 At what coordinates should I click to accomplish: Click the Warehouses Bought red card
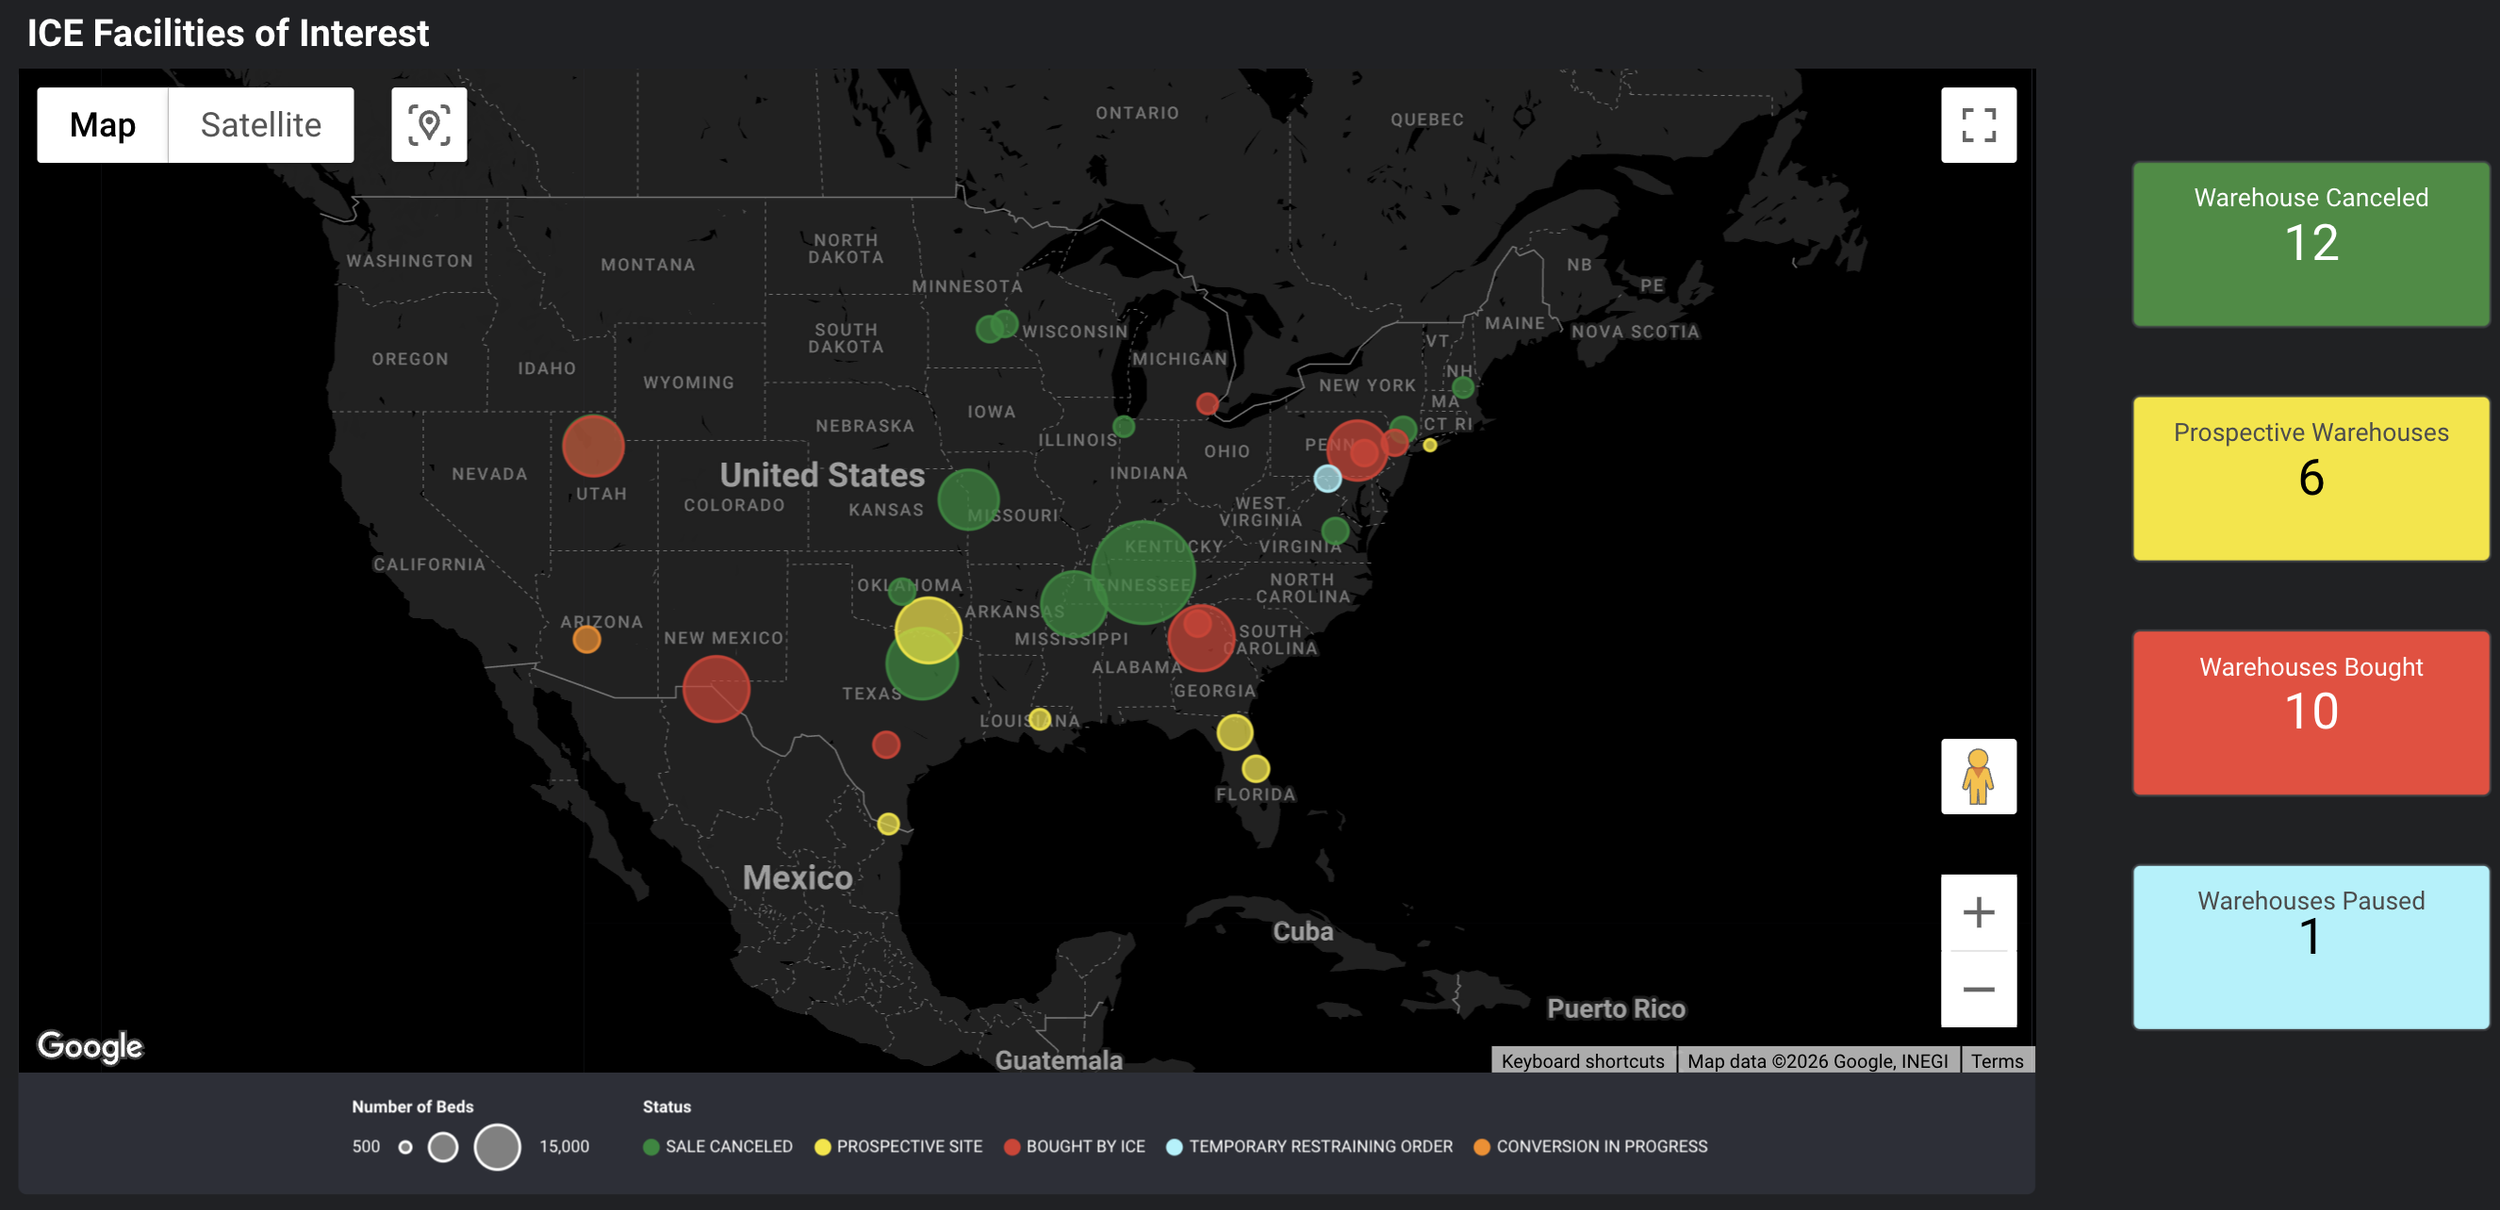2310,712
